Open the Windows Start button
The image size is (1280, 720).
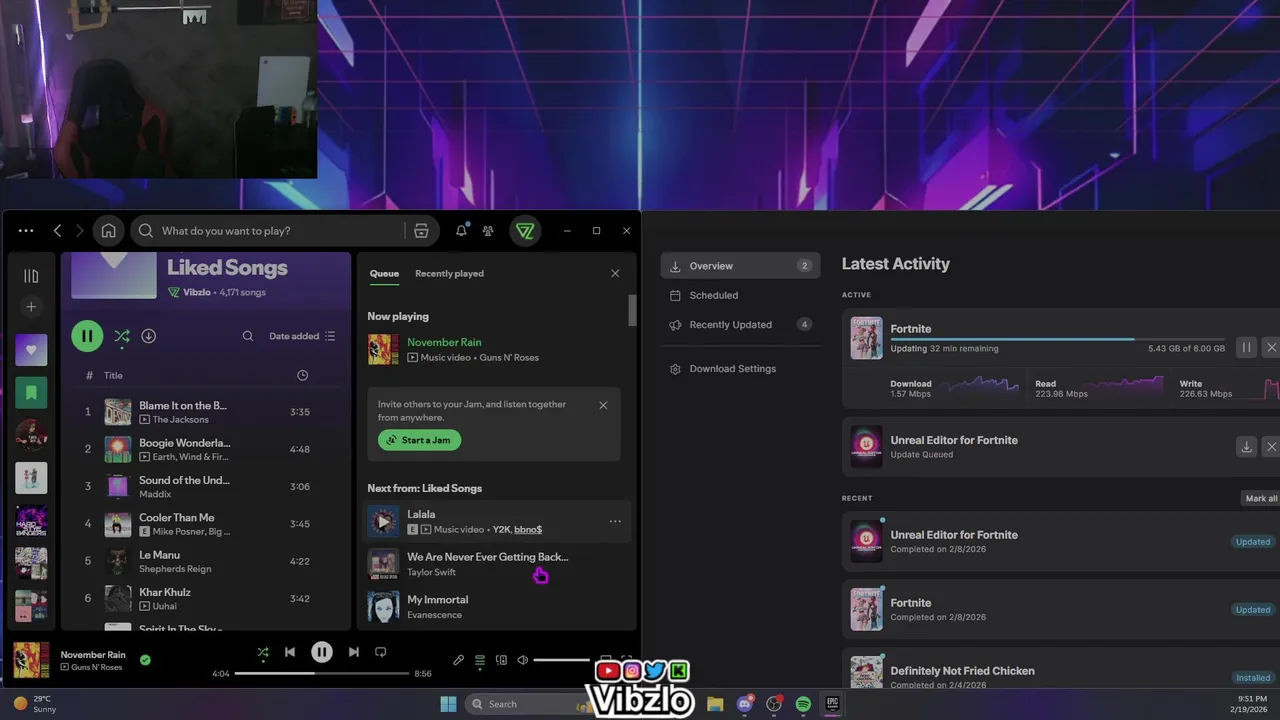448,704
